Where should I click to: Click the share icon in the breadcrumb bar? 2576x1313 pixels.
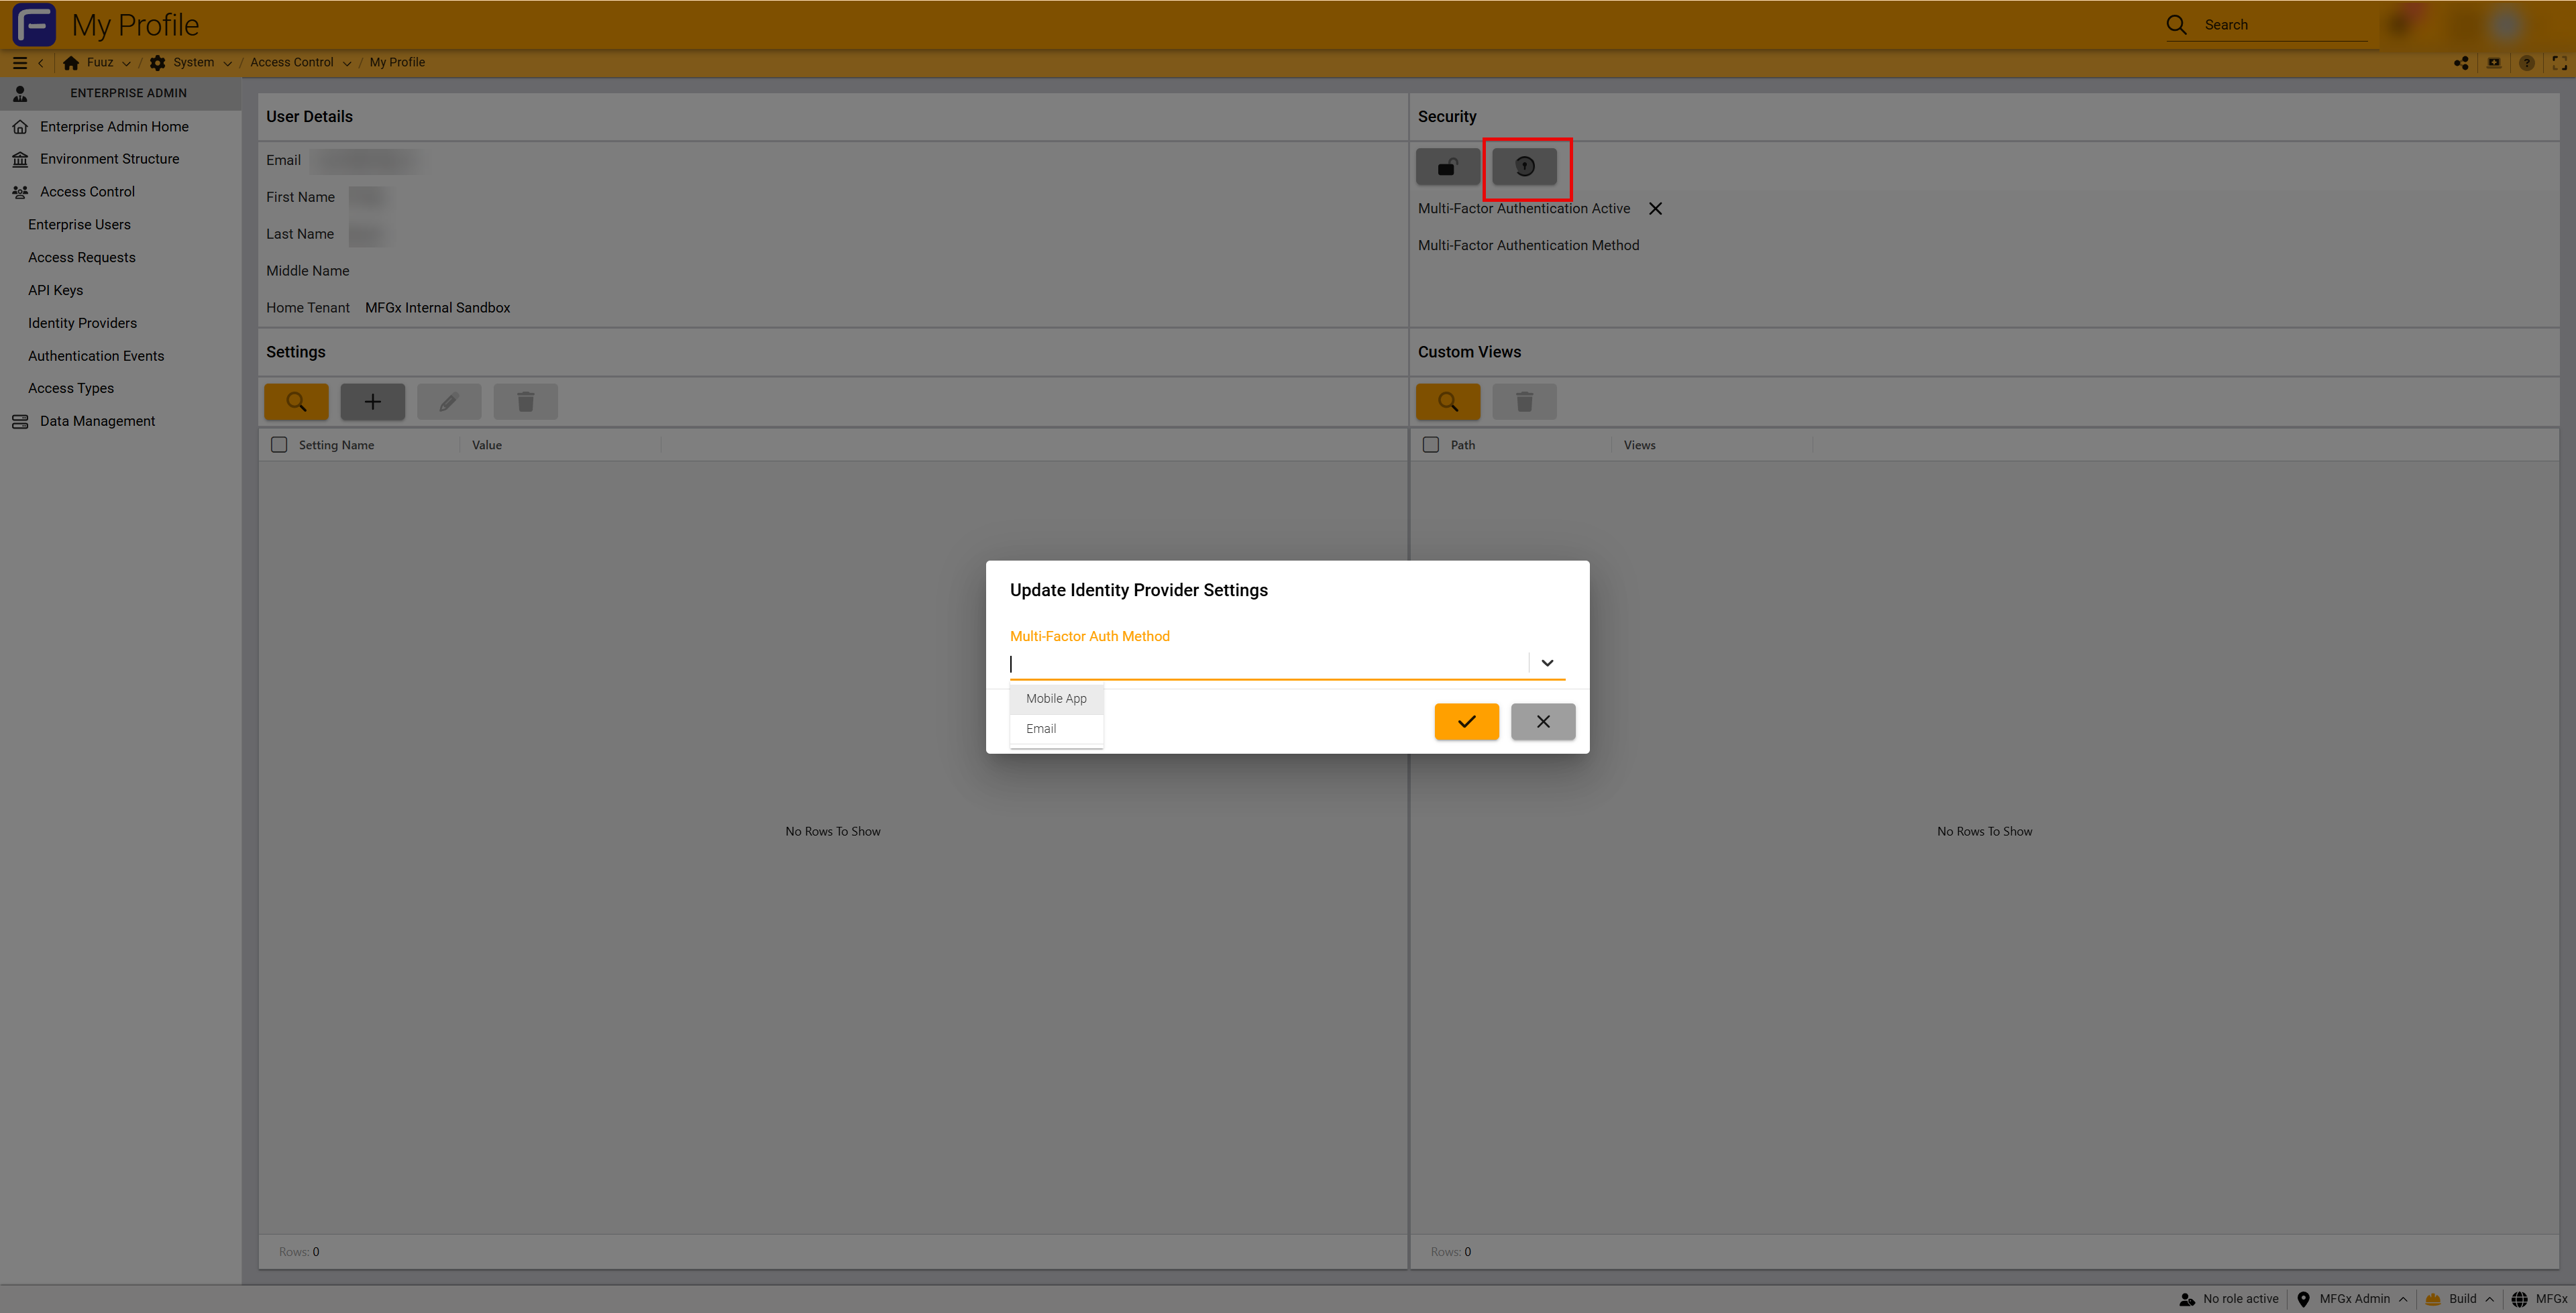tap(2462, 63)
